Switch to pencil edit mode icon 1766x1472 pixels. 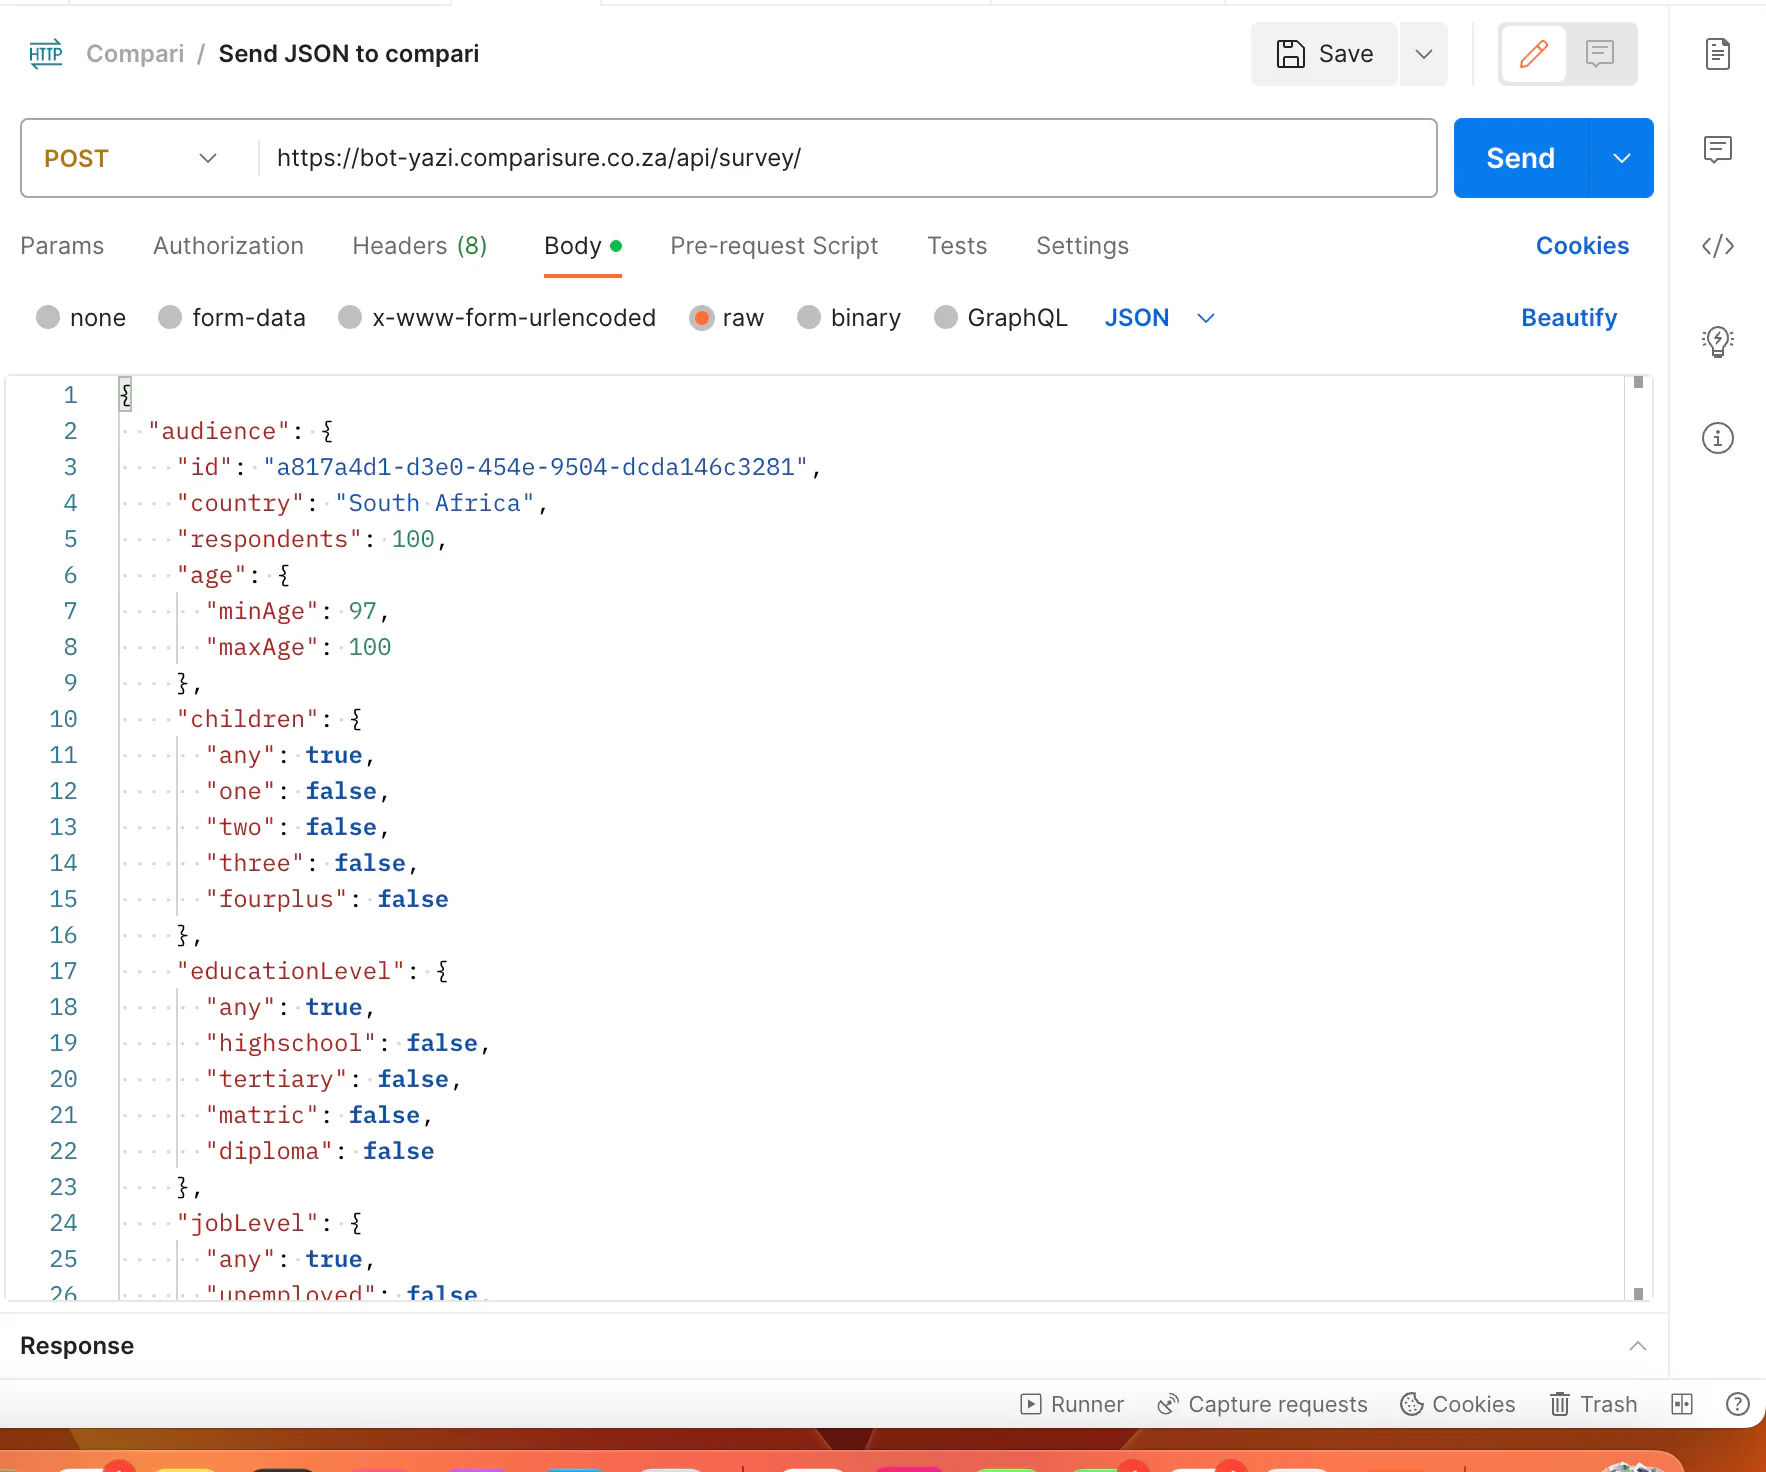(x=1533, y=54)
